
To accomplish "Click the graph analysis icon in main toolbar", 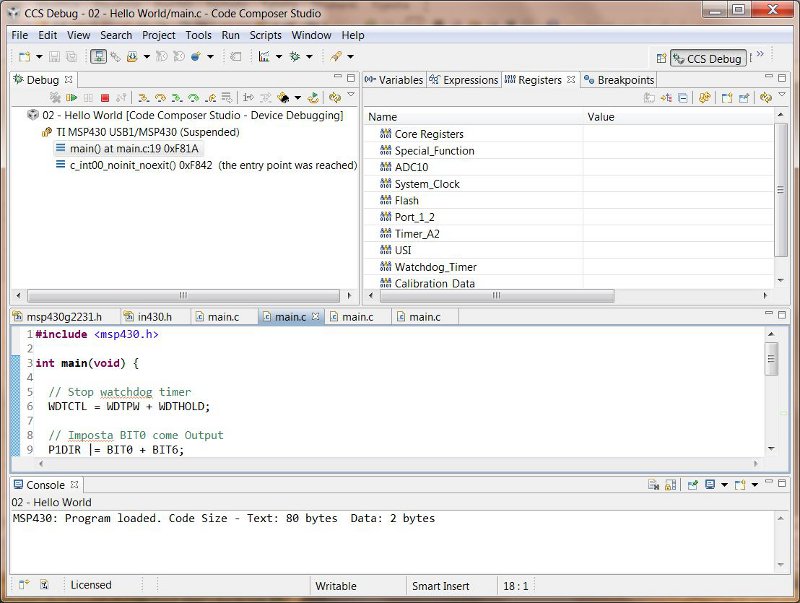I will tap(264, 57).
